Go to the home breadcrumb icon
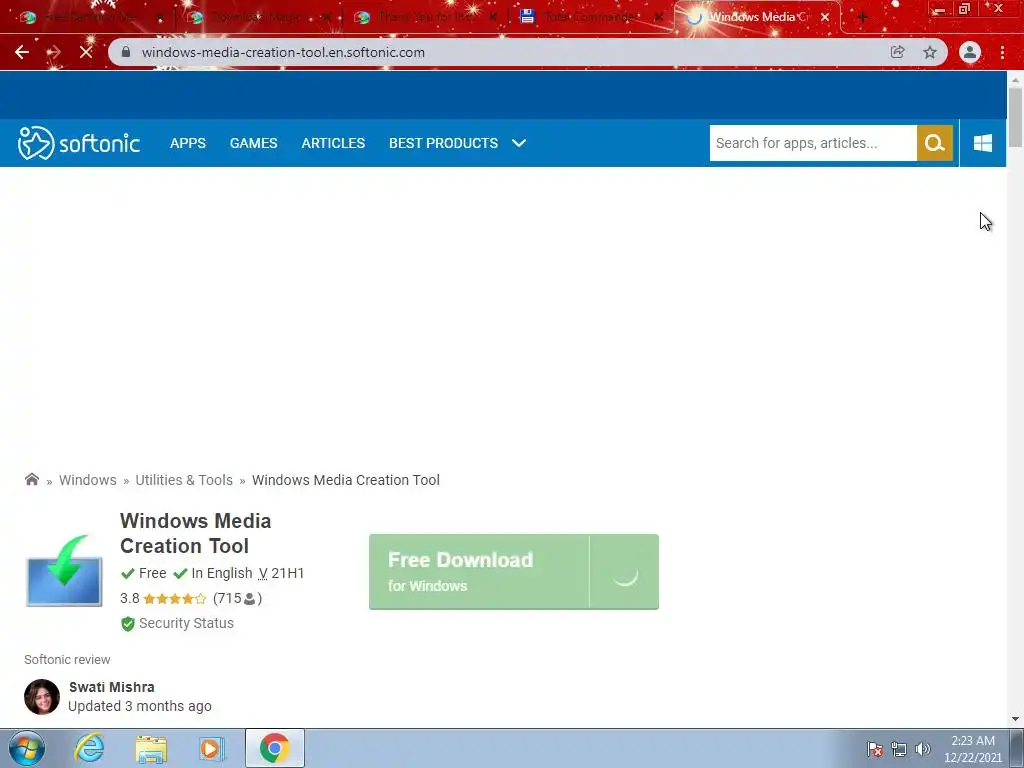The width and height of the screenshot is (1024, 768). coord(31,479)
